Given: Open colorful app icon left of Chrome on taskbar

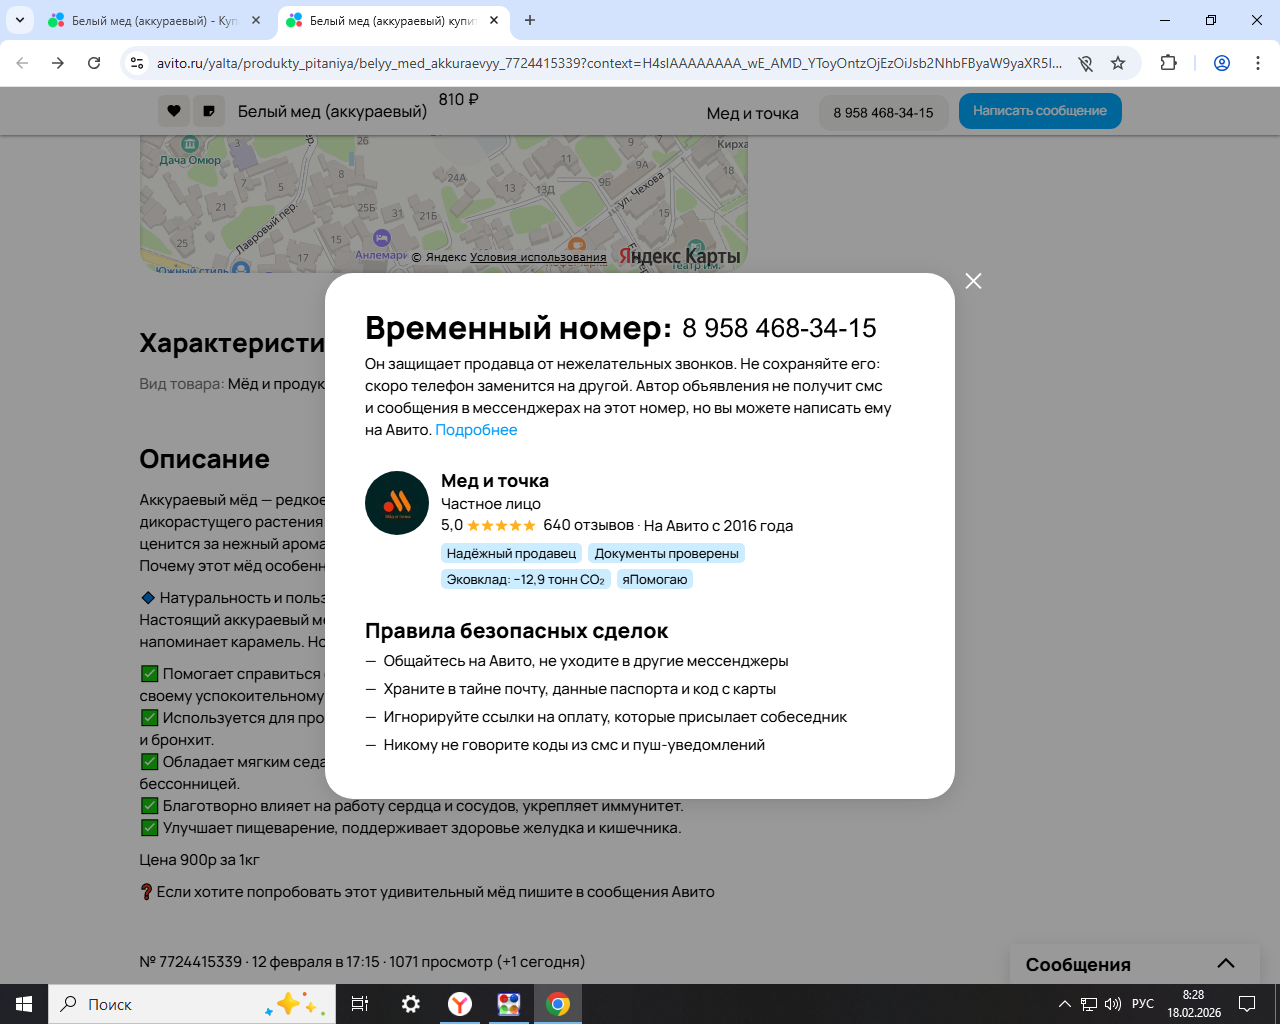Looking at the screenshot, I should click(x=509, y=1004).
